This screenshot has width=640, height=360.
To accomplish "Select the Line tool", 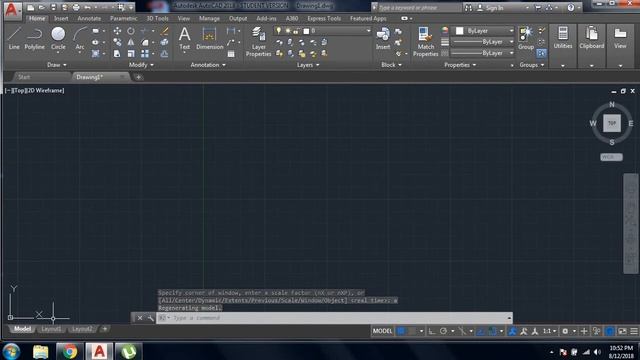I will pyautogui.click(x=14, y=38).
